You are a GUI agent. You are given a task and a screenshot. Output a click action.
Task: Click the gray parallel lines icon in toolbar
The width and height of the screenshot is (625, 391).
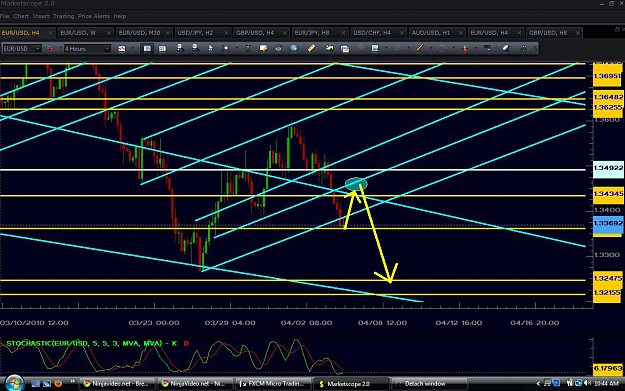pyautogui.click(x=360, y=48)
